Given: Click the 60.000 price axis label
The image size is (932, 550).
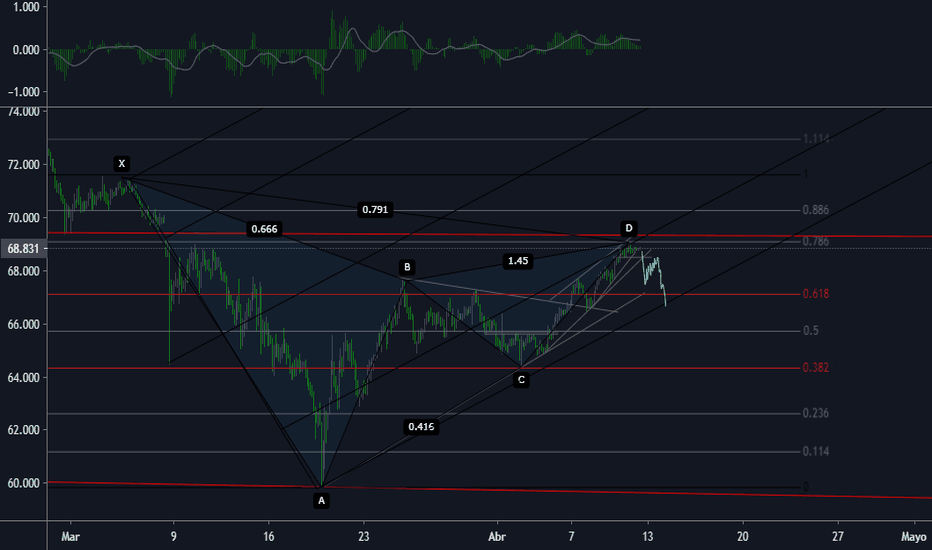Looking at the screenshot, I should 24,483.
